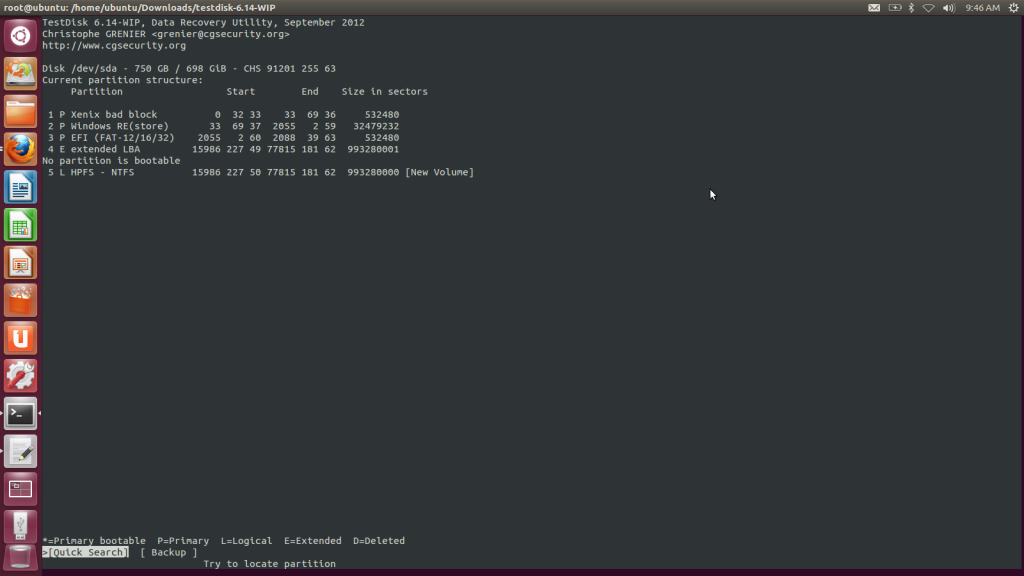
Task: Open the Files folder launcher icon
Action: (x=20, y=112)
